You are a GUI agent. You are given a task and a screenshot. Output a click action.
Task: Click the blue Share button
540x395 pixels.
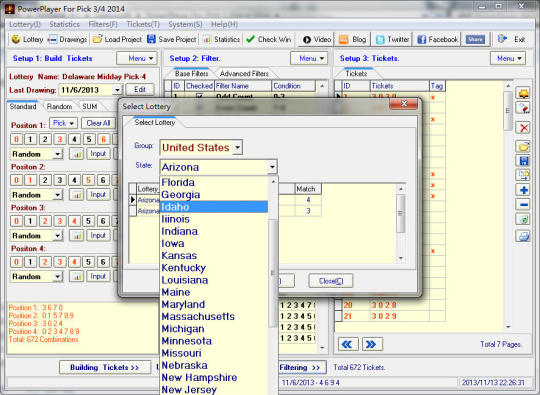tap(475, 39)
